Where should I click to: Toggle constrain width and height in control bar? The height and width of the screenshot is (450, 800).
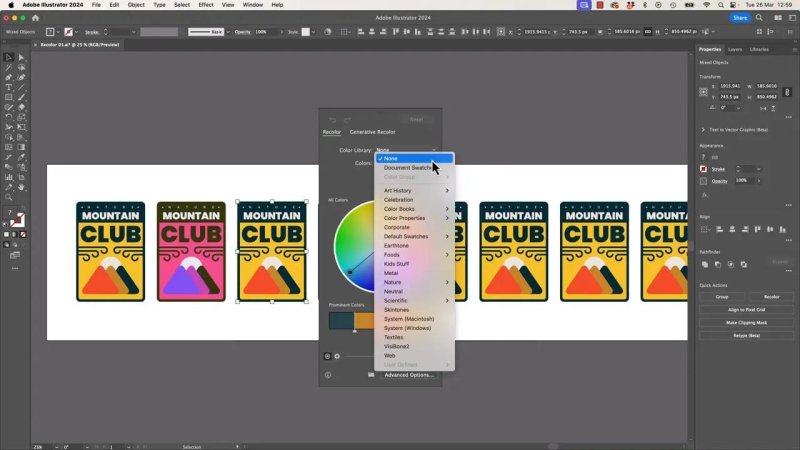click(647, 32)
